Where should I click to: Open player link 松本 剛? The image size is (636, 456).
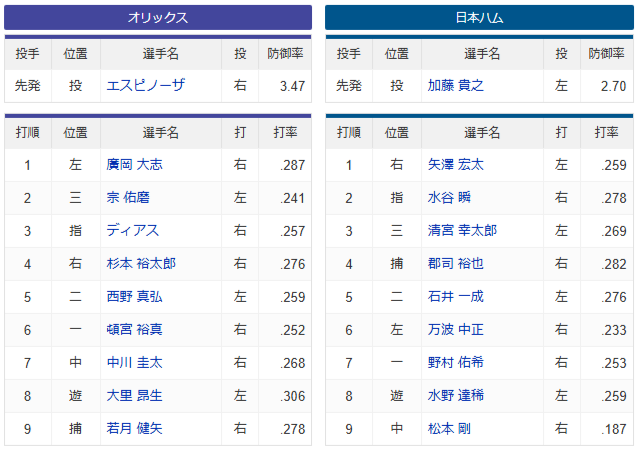449,428
